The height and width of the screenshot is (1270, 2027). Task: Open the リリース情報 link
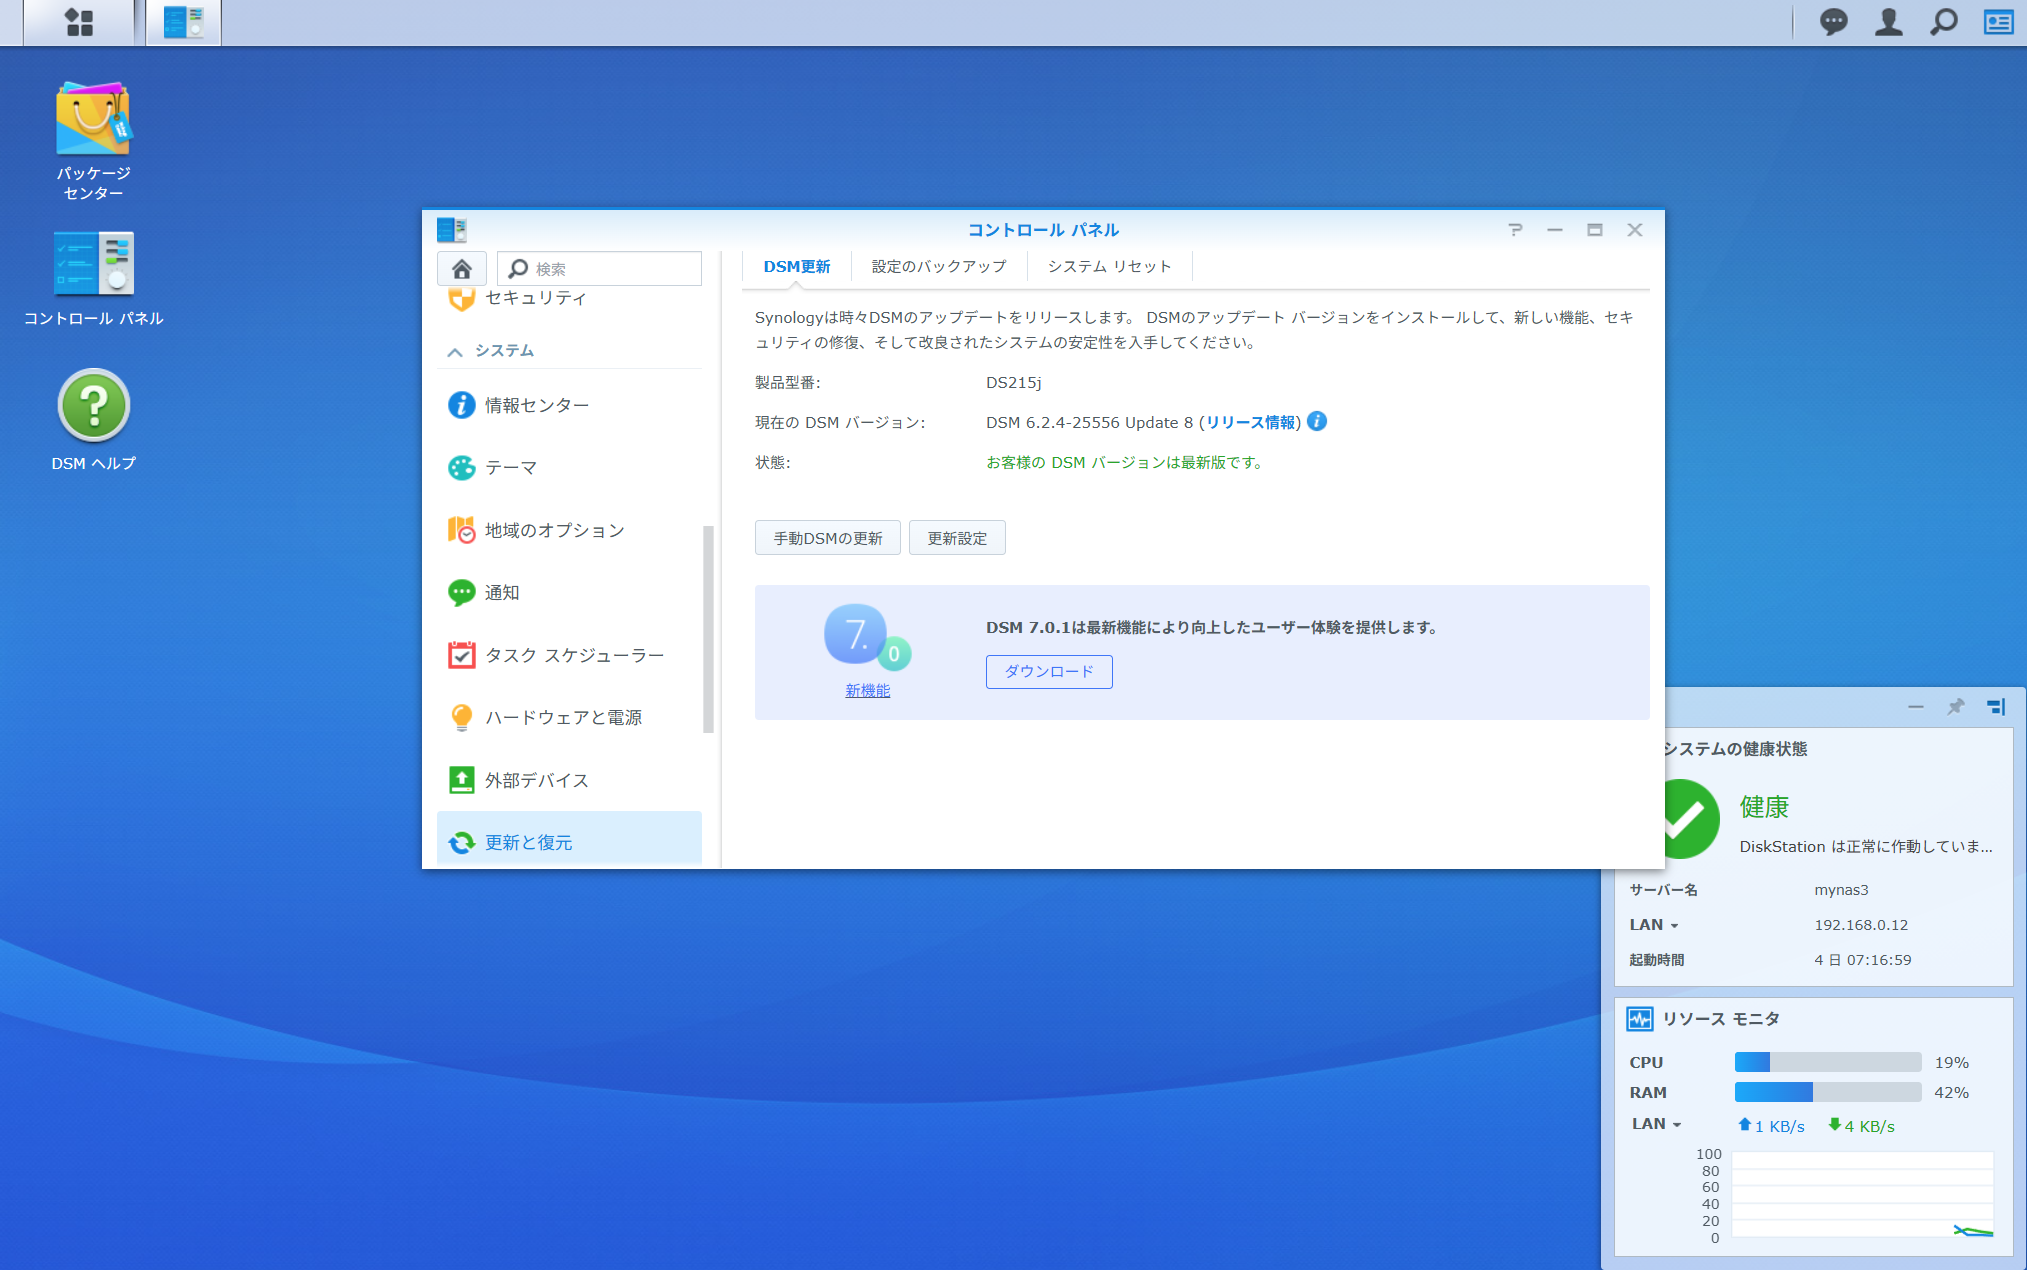tap(1250, 422)
